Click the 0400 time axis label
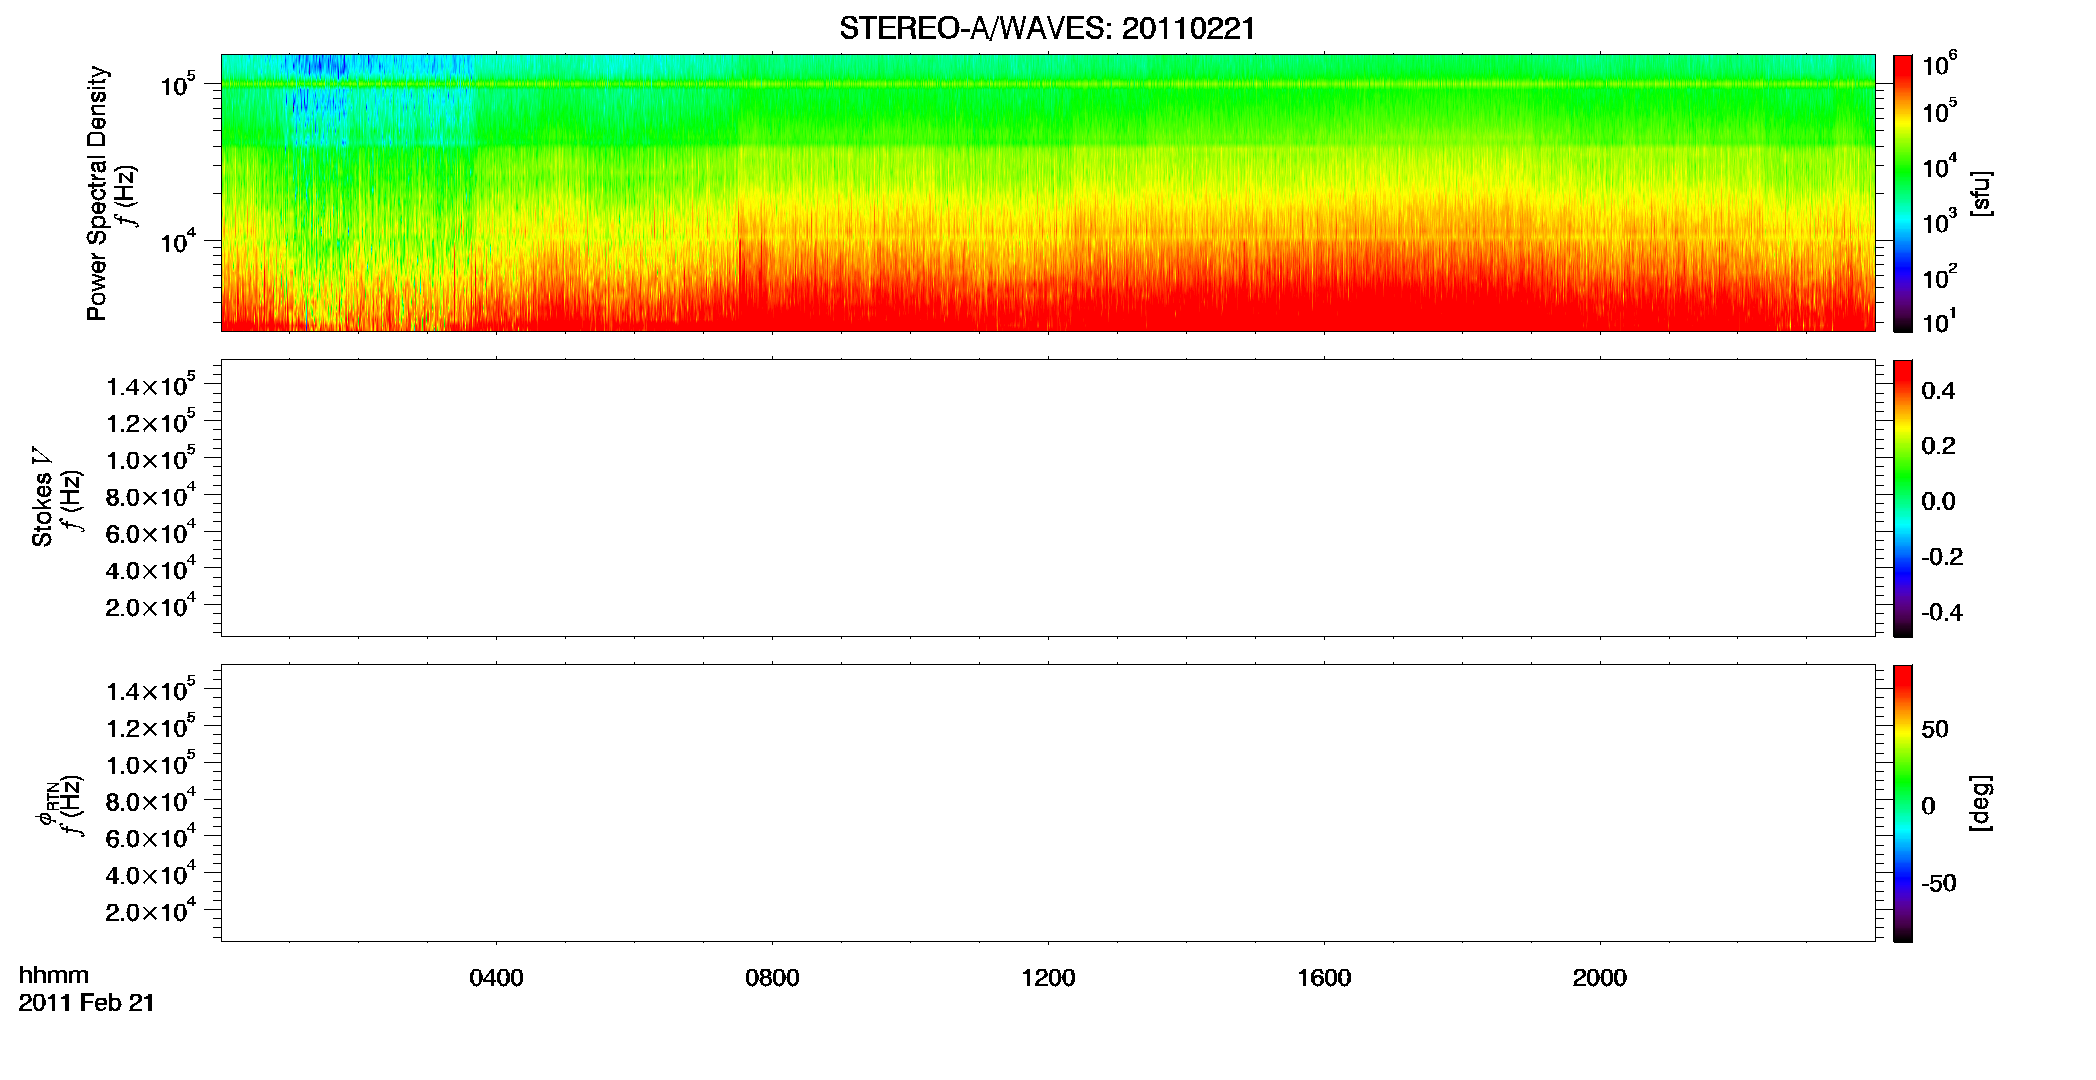 coord(496,978)
